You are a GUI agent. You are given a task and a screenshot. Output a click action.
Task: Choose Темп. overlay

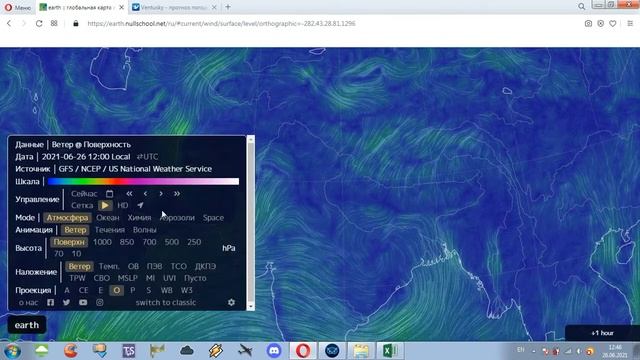tap(109, 266)
